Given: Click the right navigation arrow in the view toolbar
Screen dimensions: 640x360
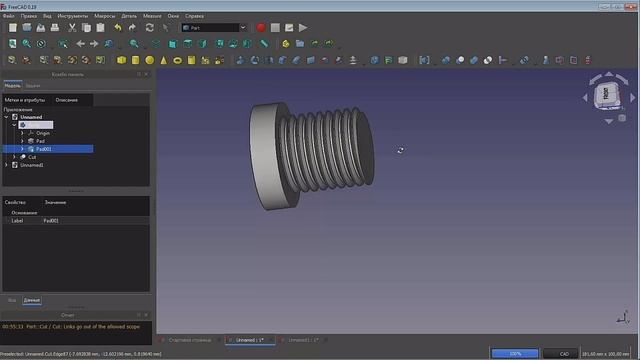Looking at the screenshot, I should (94, 44).
